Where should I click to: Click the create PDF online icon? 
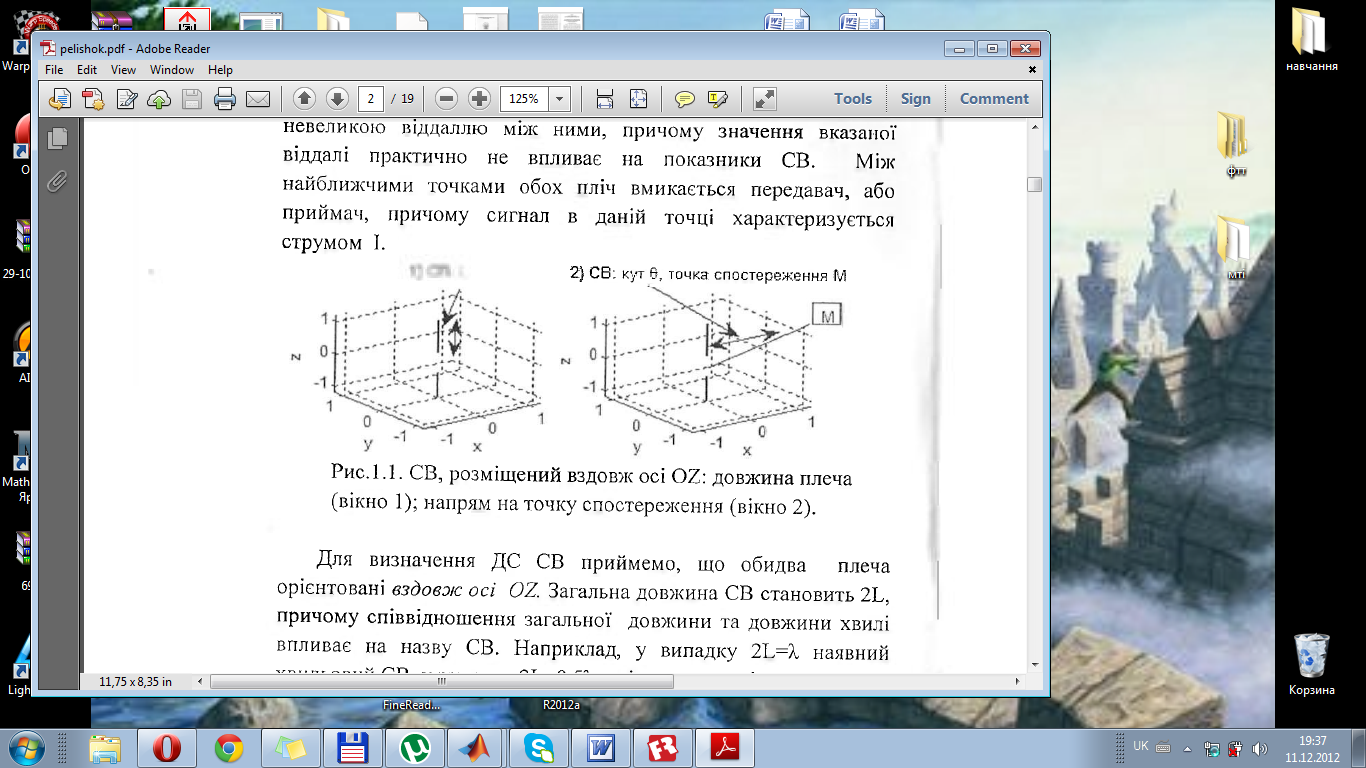pyautogui.click(x=93, y=99)
